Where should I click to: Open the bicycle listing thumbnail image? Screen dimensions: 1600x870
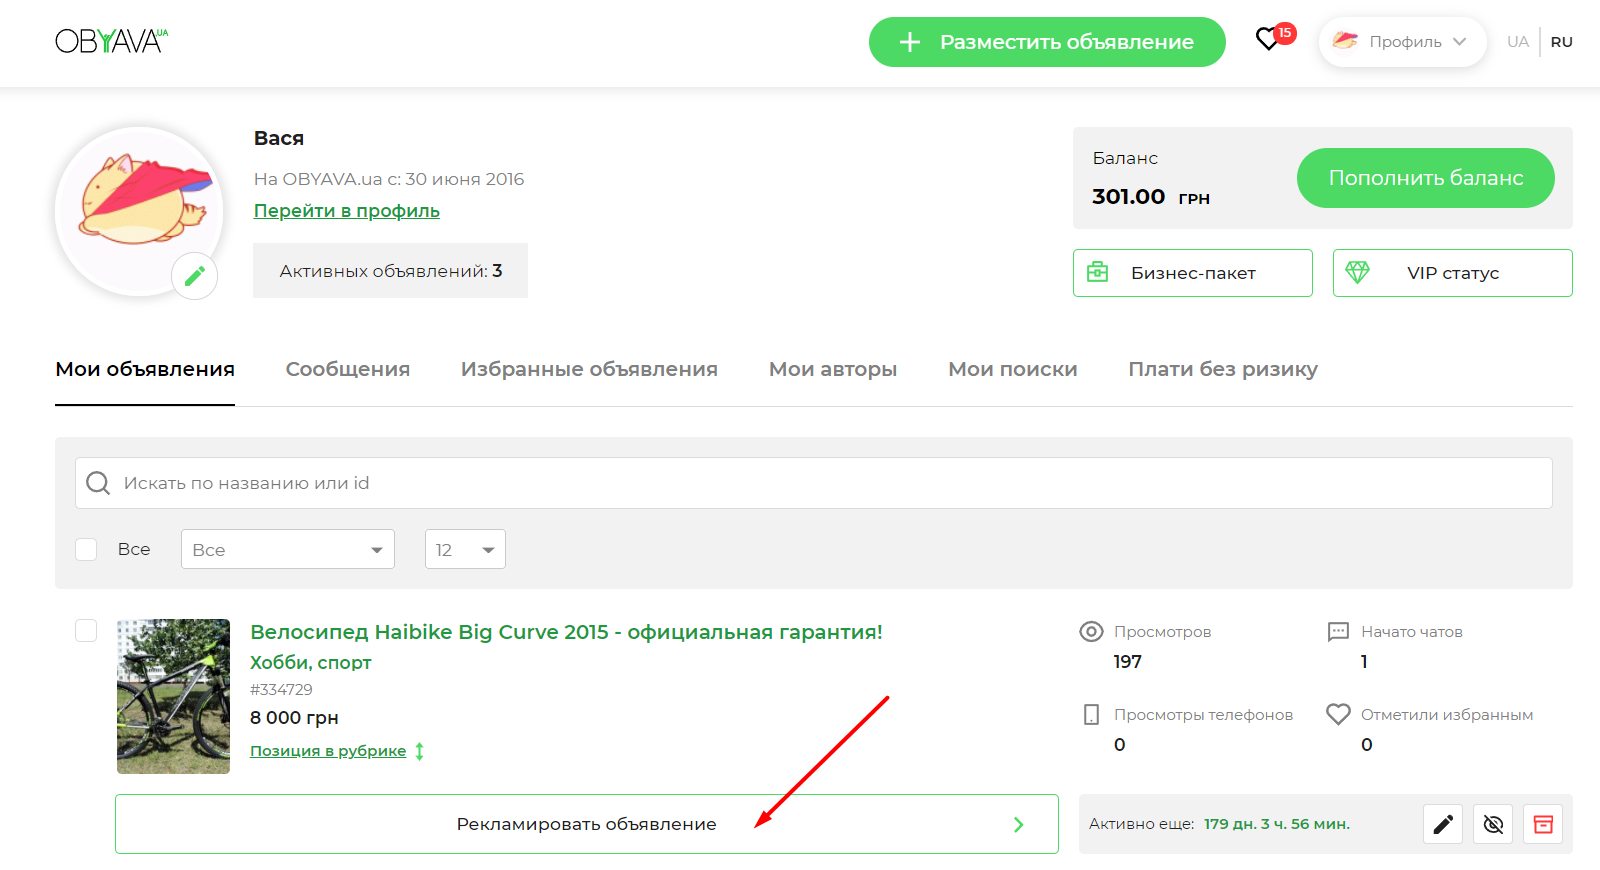tap(173, 696)
